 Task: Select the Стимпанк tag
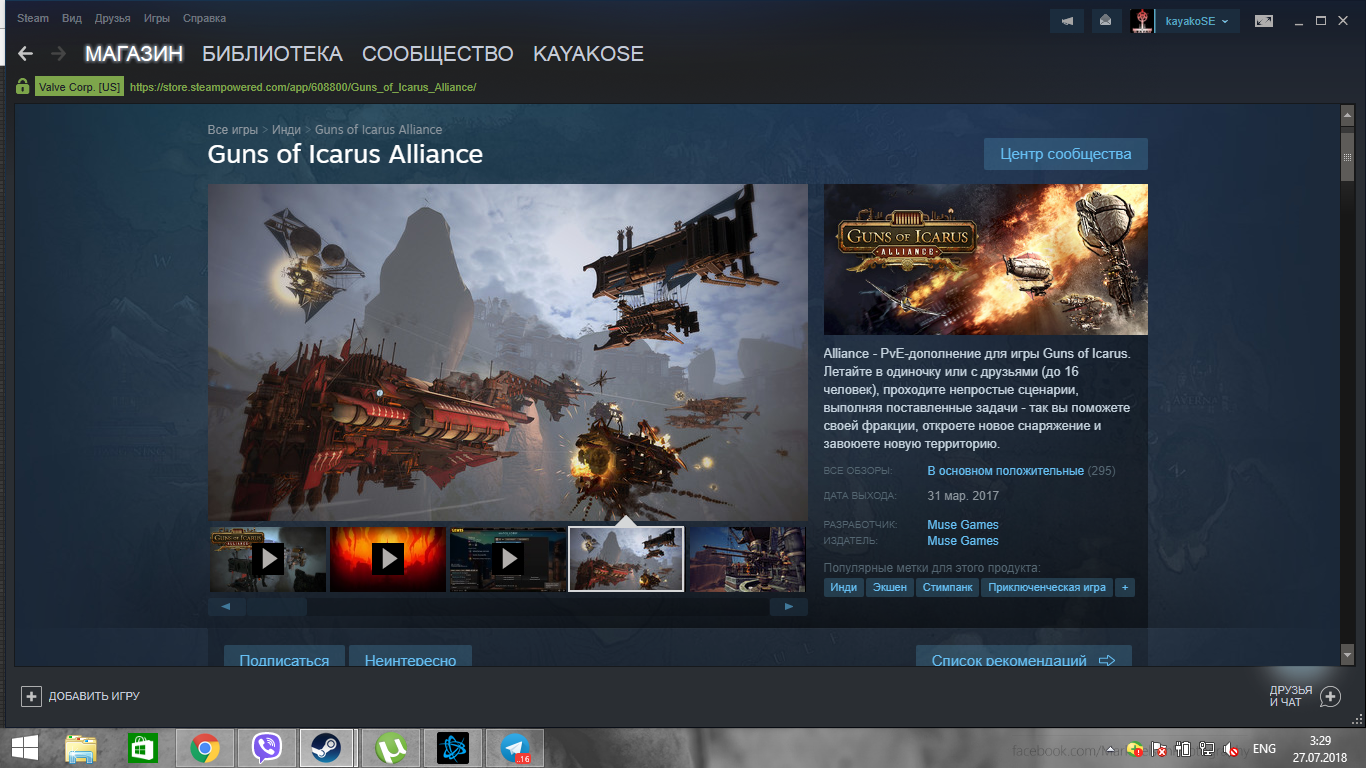(x=947, y=587)
